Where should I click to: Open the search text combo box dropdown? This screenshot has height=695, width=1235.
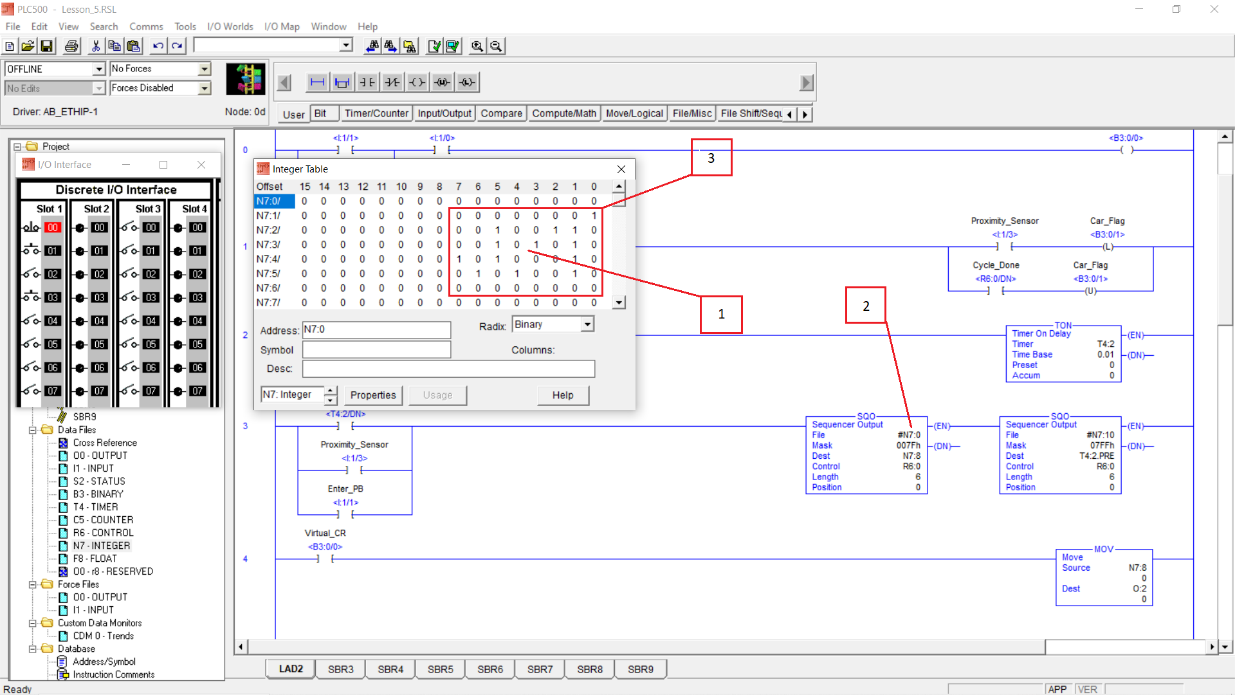346,45
